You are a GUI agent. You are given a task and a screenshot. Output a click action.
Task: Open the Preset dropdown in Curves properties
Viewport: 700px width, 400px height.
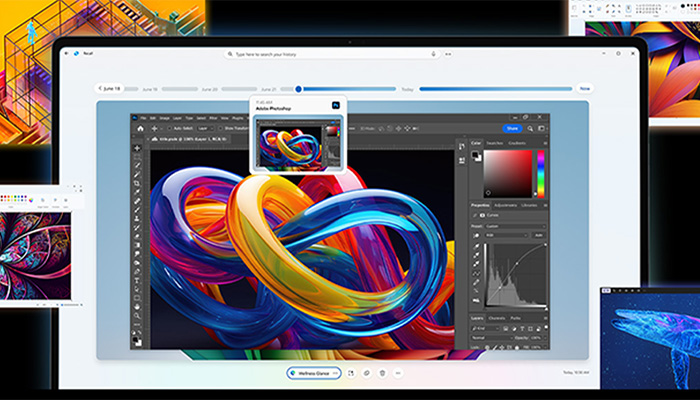pyautogui.click(x=510, y=225)
